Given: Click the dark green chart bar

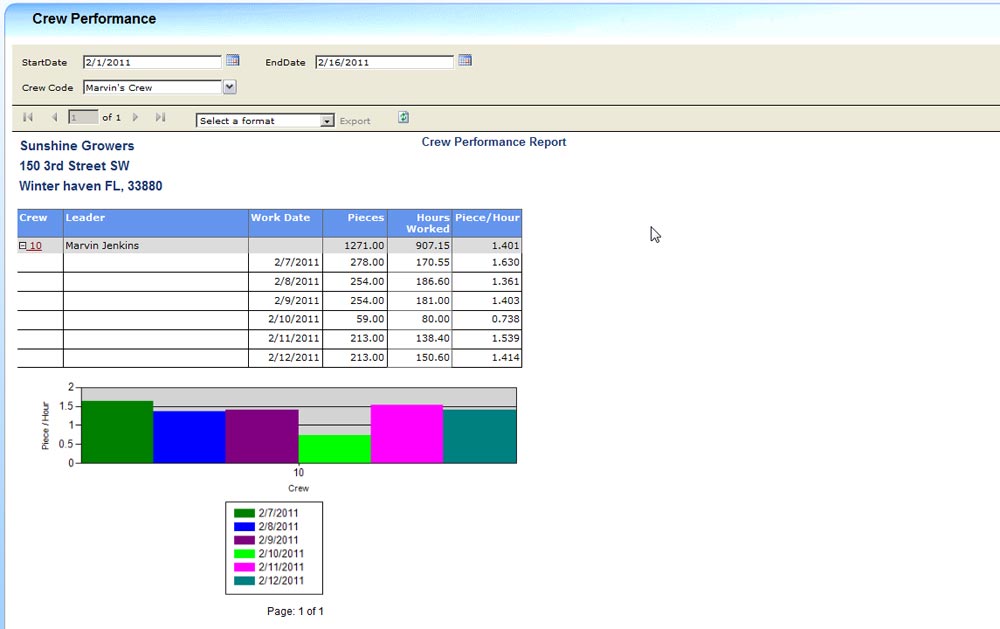Looking at the screenshot, I should 117,432.
